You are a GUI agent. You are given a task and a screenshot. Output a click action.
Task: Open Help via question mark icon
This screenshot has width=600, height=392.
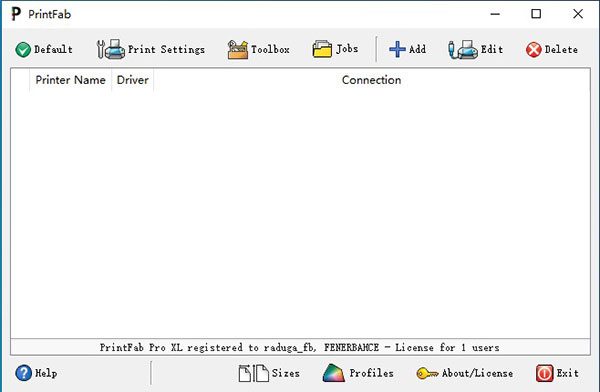tap(24, 373)
